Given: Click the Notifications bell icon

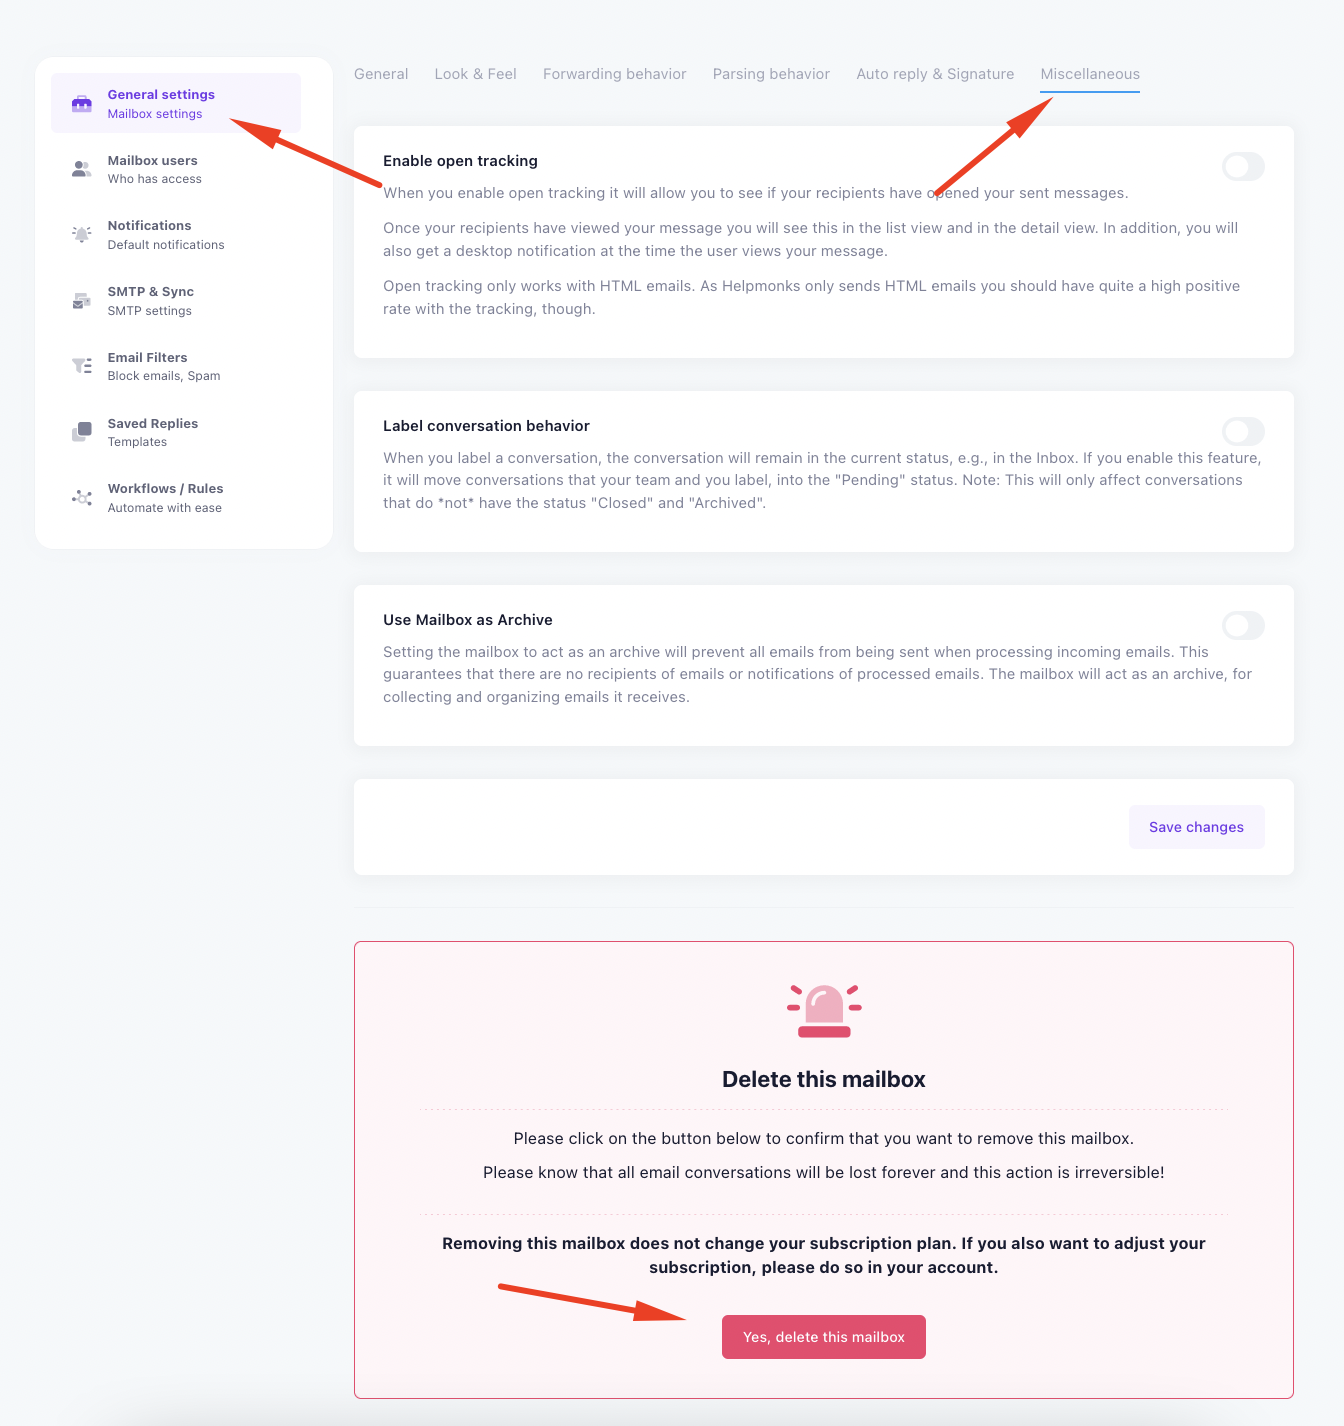Looking at the screenshot, I should coord(82,235).
